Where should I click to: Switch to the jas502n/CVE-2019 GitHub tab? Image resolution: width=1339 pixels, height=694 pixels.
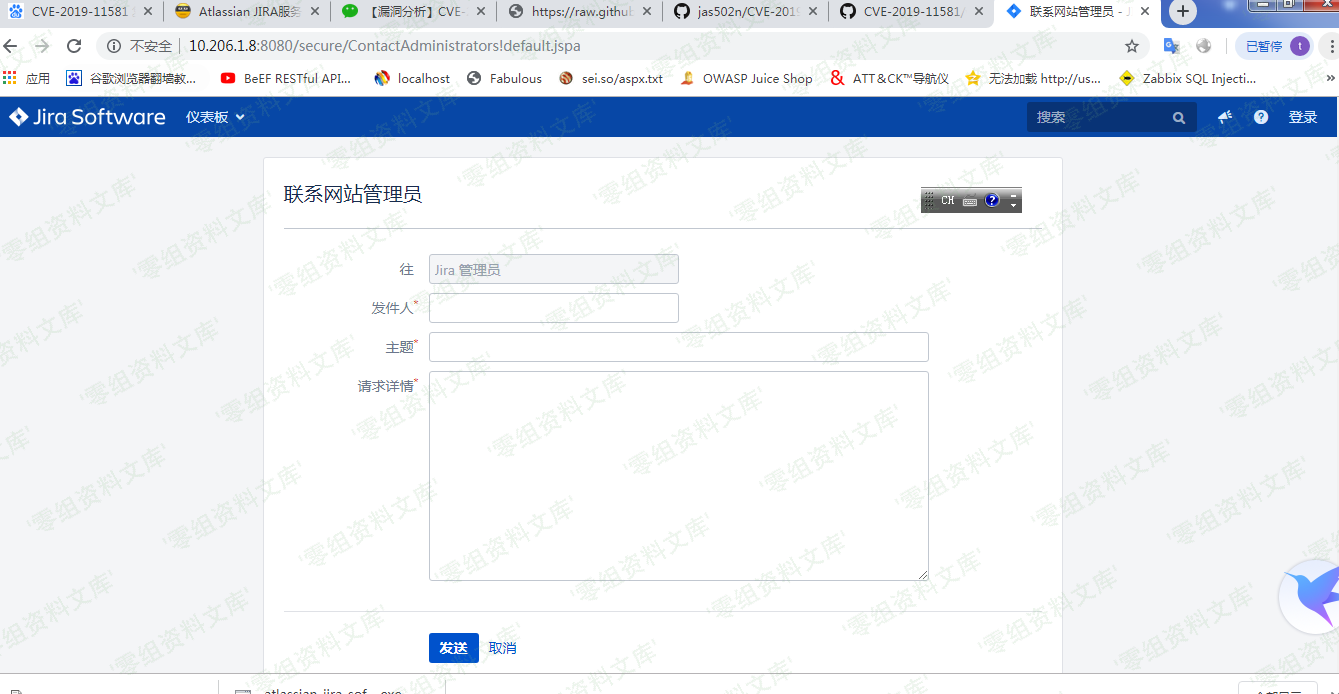(744, 12)
